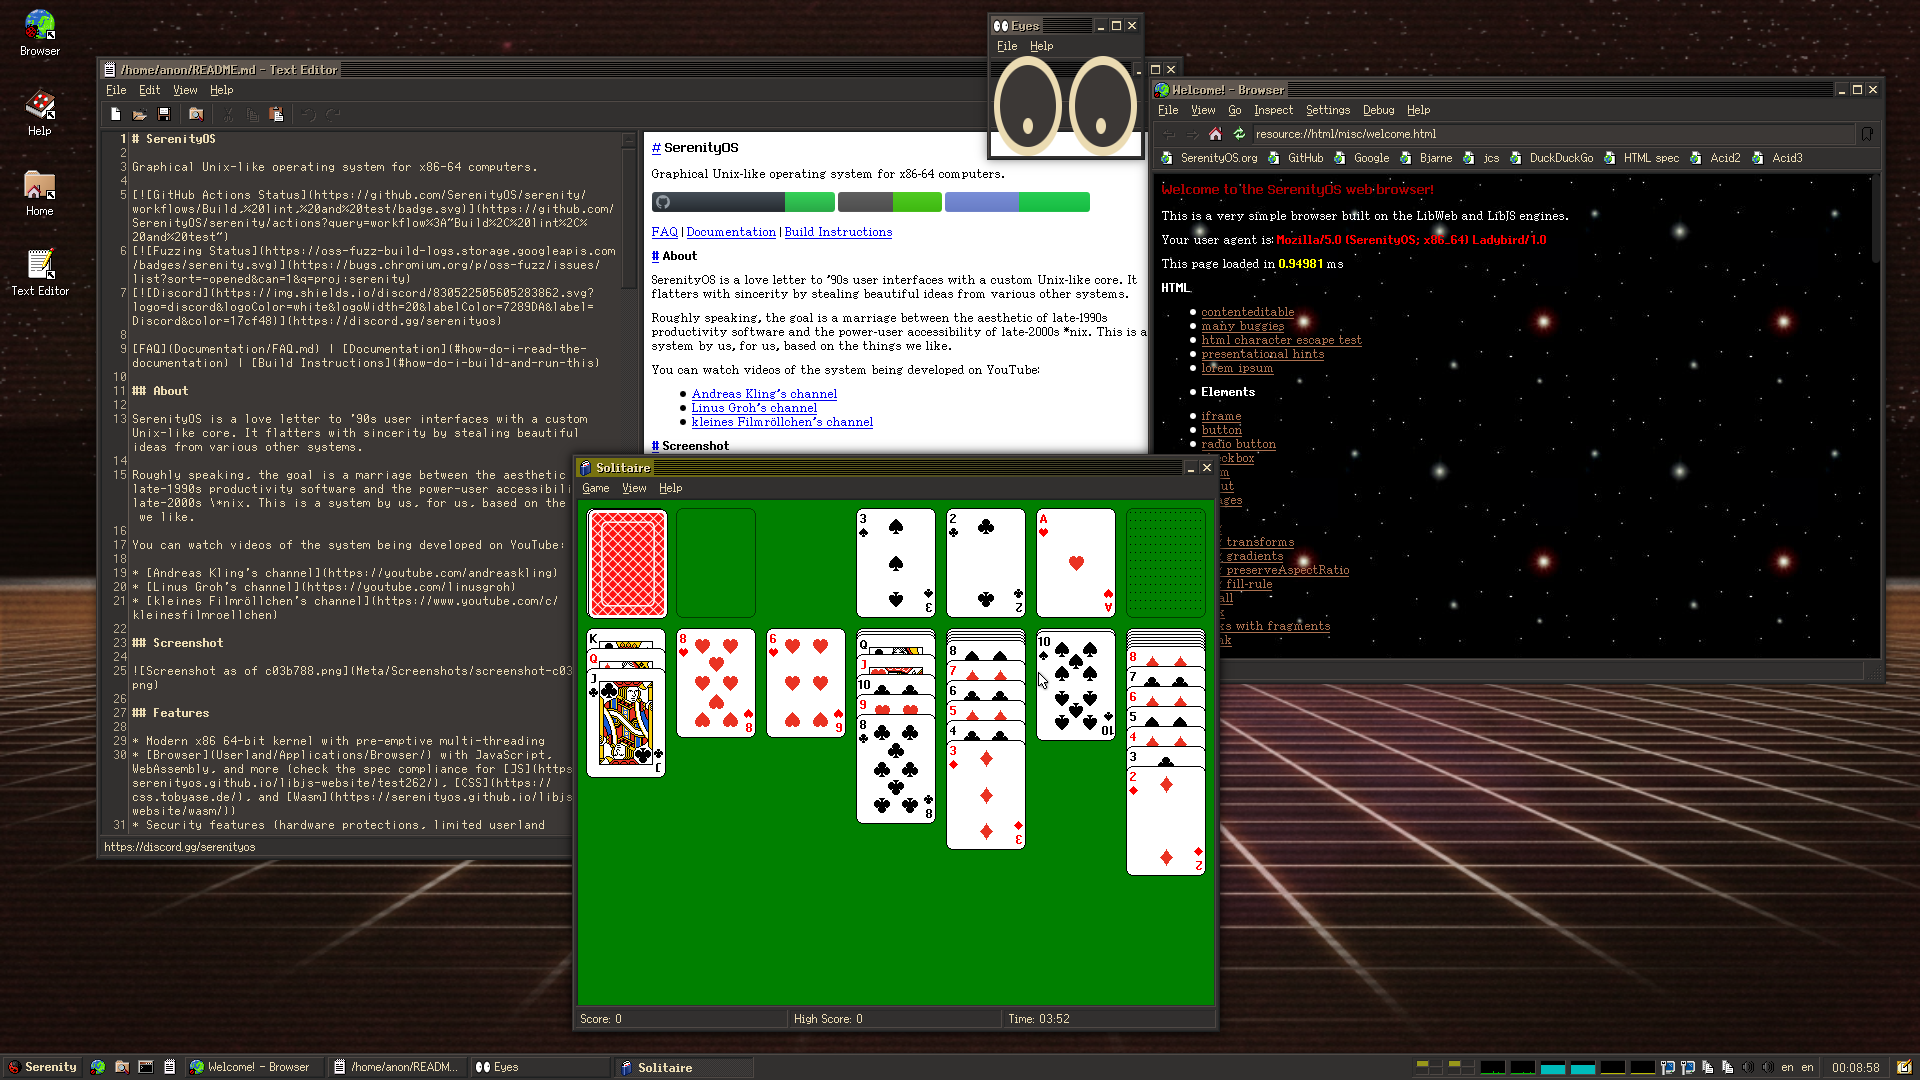Deal from the Solitaire stock deck
The width and height of the screenshot is (1920, 1080).
pos(627,563)
